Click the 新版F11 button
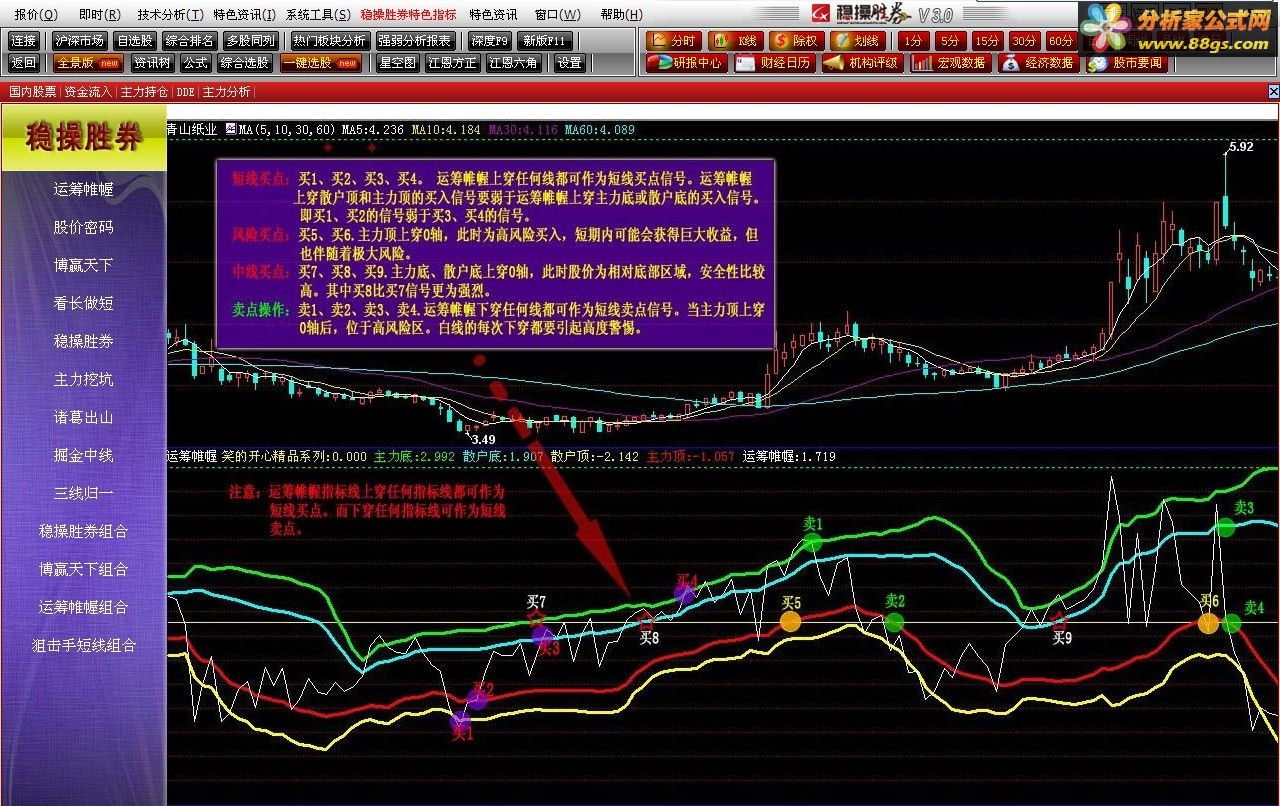The image size is (1280, 806). click(x=545, y=41)
